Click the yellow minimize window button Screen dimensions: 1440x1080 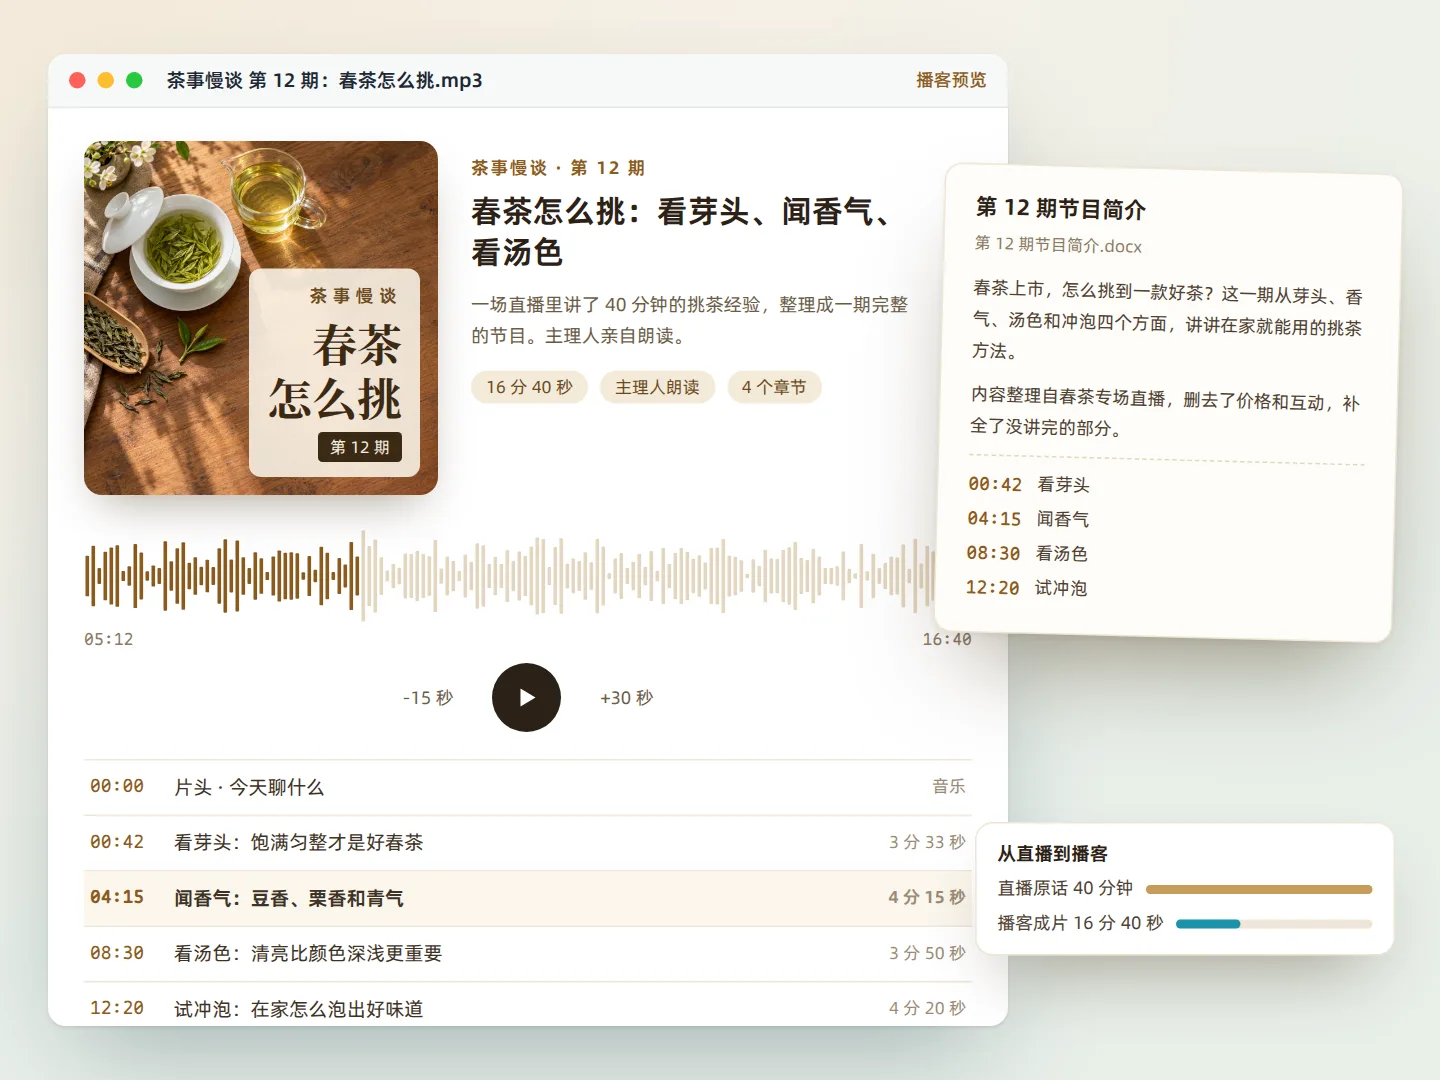point(106,80)
